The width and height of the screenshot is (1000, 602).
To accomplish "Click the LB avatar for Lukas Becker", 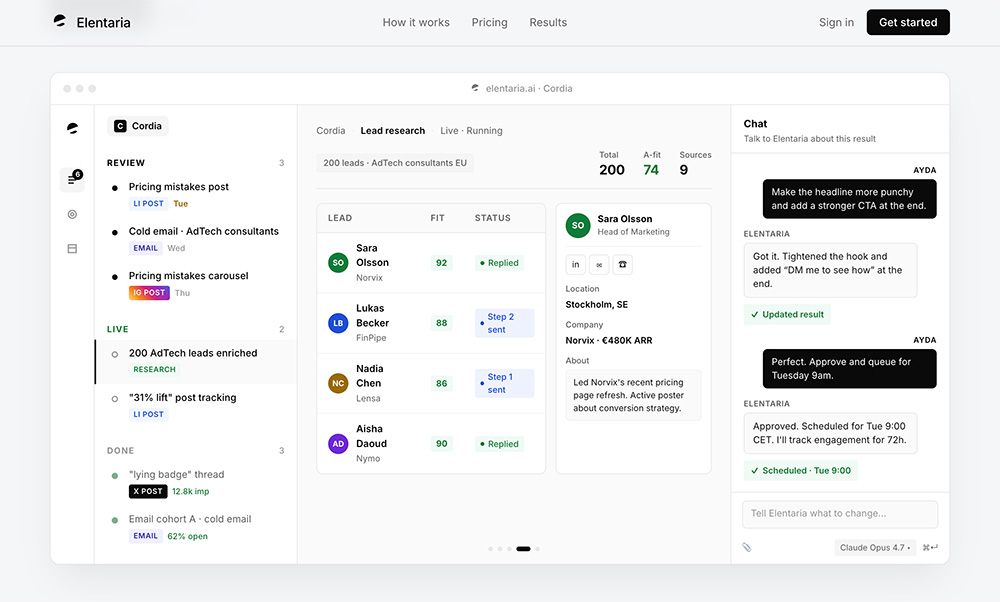I will tap(338, 323).
